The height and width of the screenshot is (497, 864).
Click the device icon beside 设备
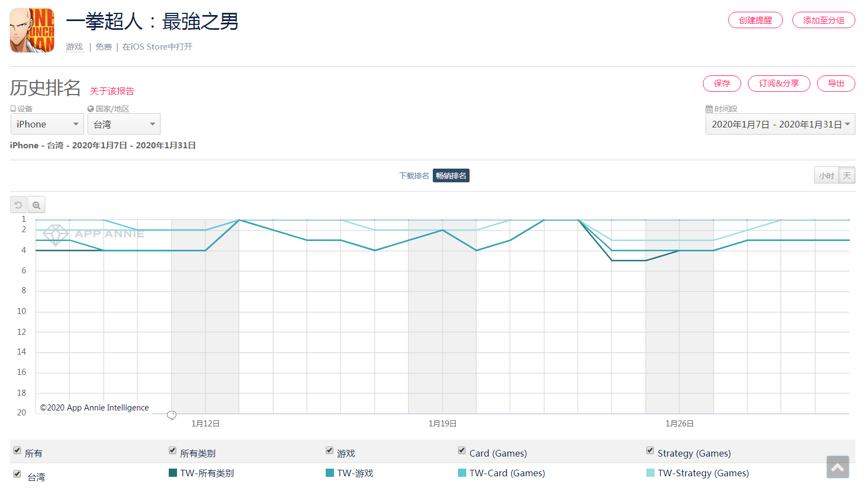(13, 109)
